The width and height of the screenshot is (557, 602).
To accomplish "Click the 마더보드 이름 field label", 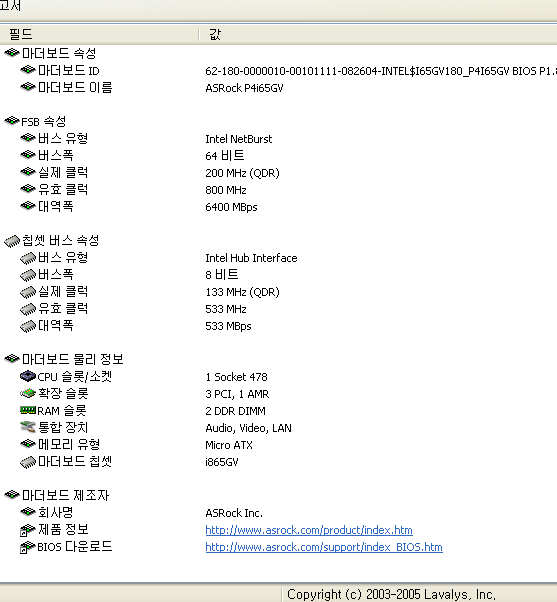I will pyautogui.click(x=75, y=88).
